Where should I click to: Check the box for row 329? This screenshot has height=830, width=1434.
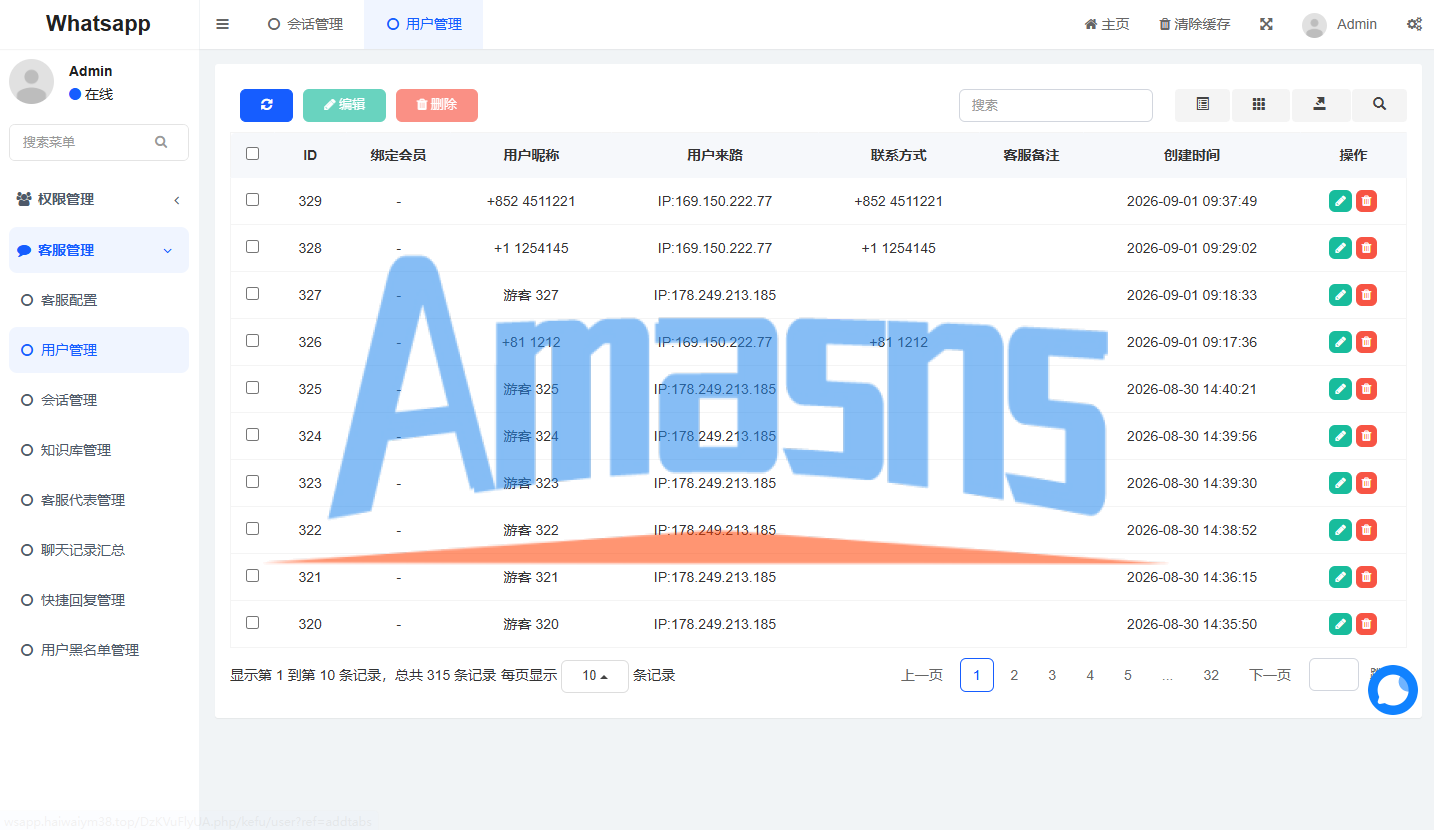coord(252,200)
